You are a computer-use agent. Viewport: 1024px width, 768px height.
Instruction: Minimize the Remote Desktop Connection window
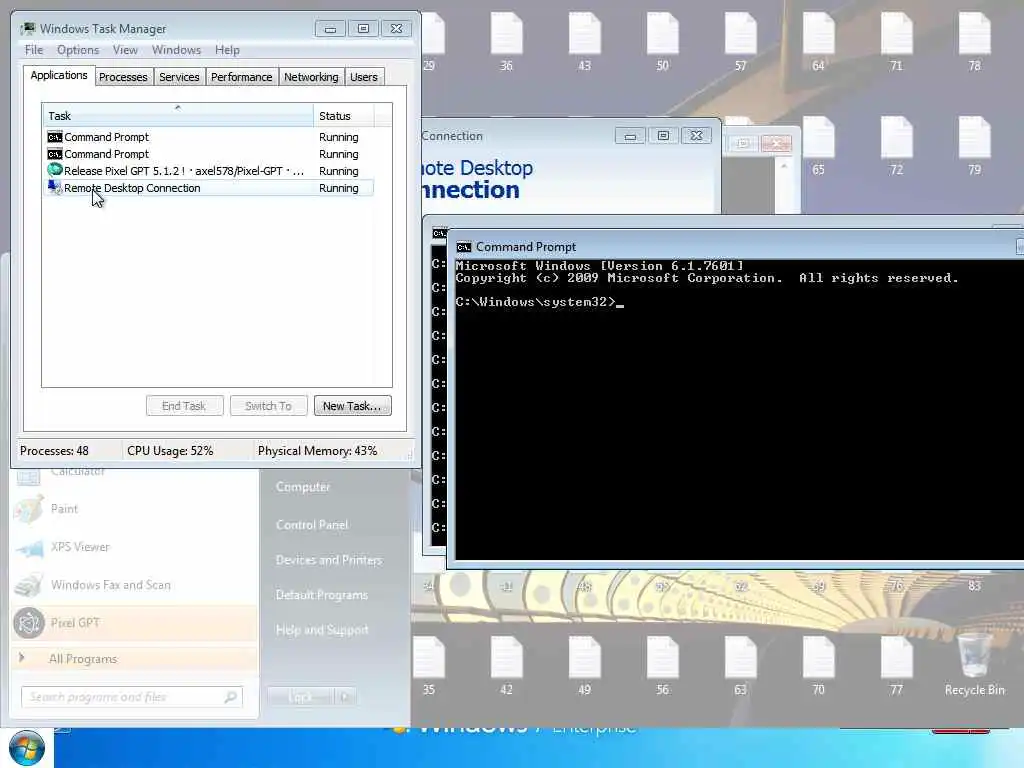pos(630,136)
